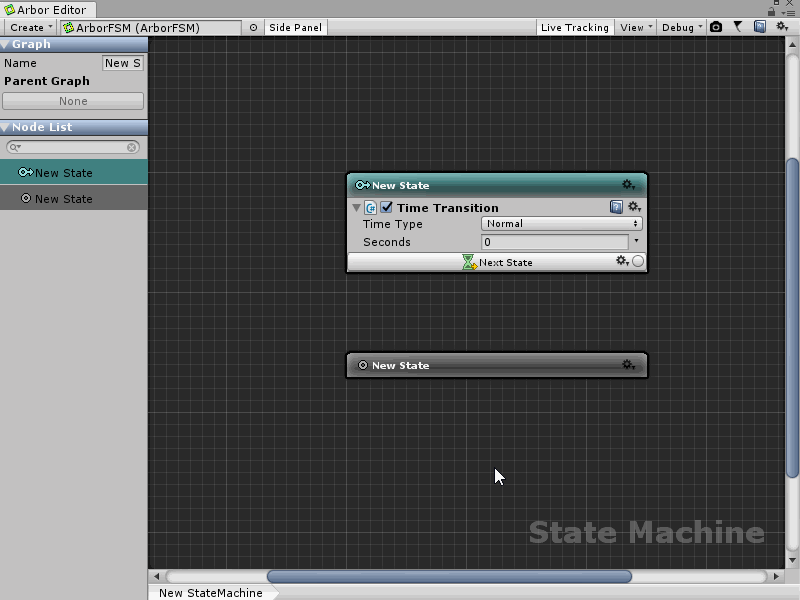The height and width of the screenshot is (600, 800).
Task: Open Time Transition behaviour gear menu
Action: (x=633, y=207)
